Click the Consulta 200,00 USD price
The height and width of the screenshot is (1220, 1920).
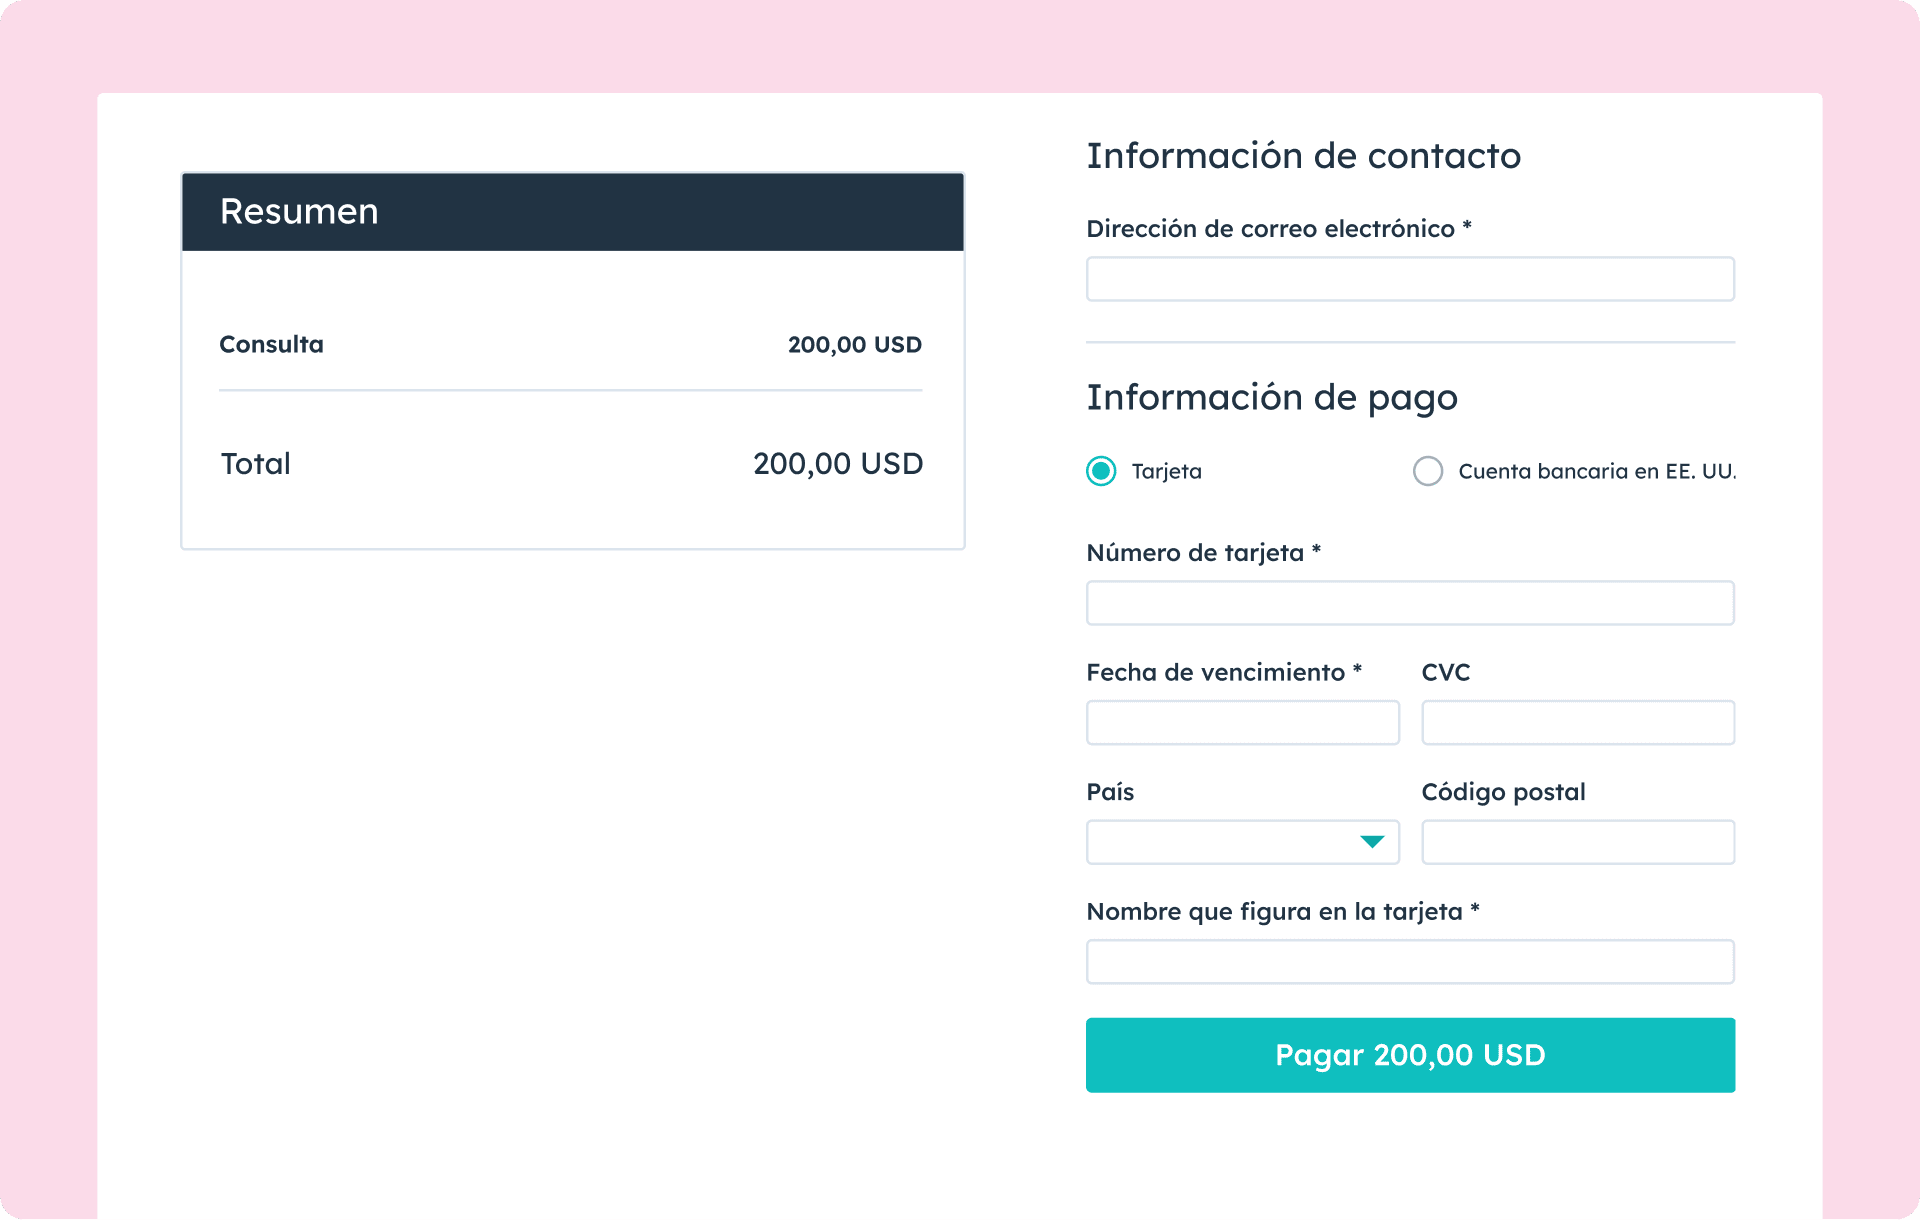pos(855,345)
